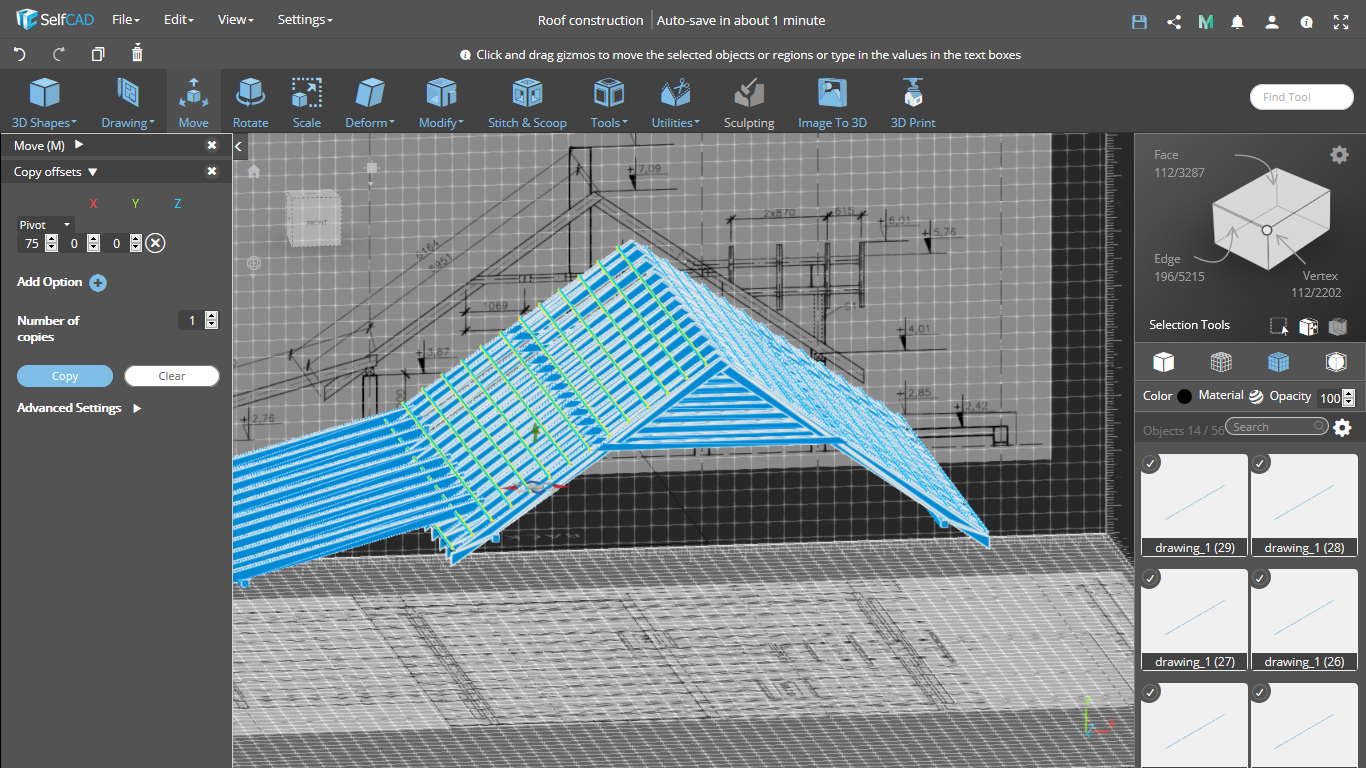Click the save disk icon
The width and height of the screenshot is (1366, 768).
[x=1139, y=21]
